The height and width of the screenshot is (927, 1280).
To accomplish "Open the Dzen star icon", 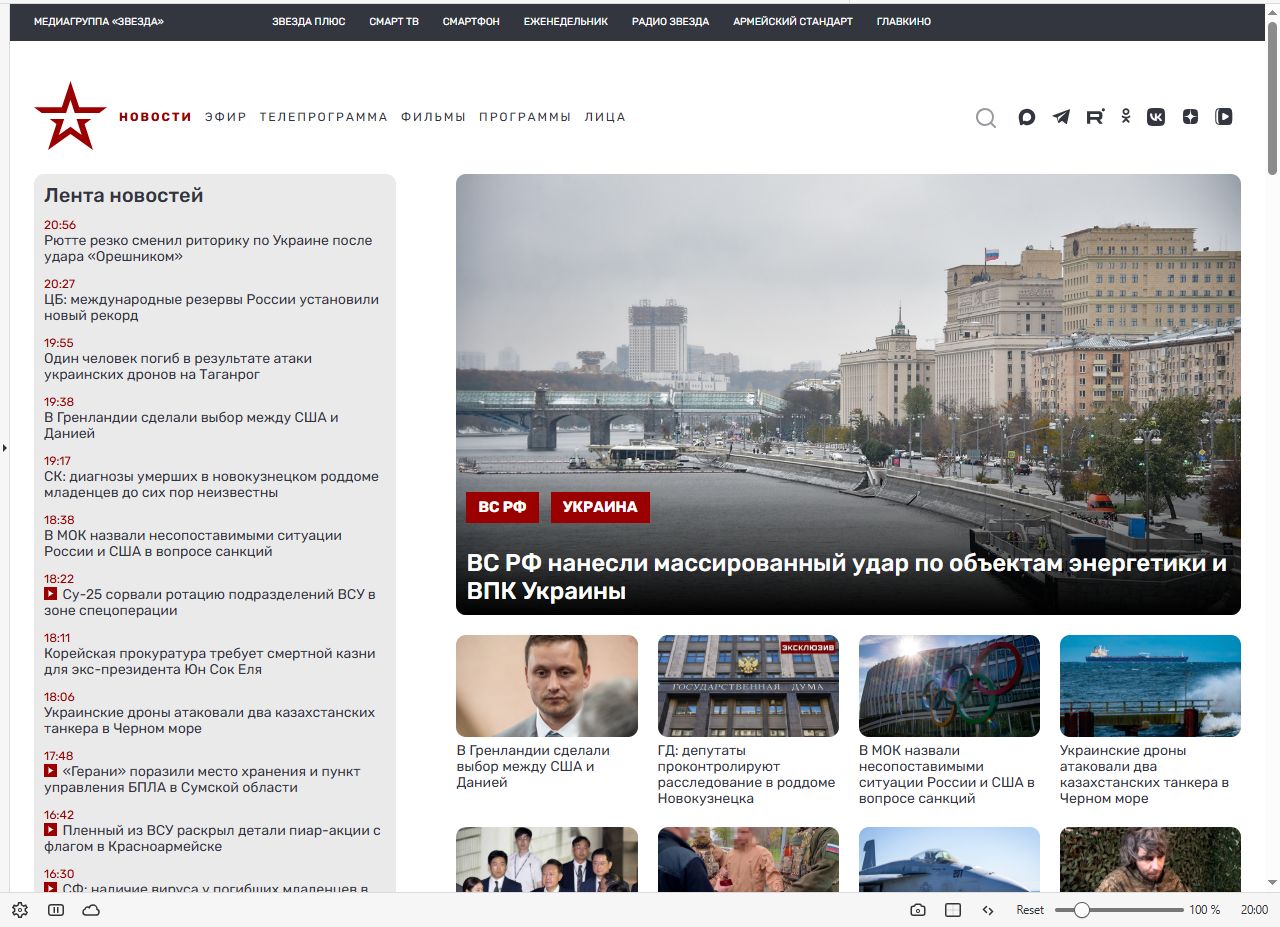I will tap(1190, 117).
